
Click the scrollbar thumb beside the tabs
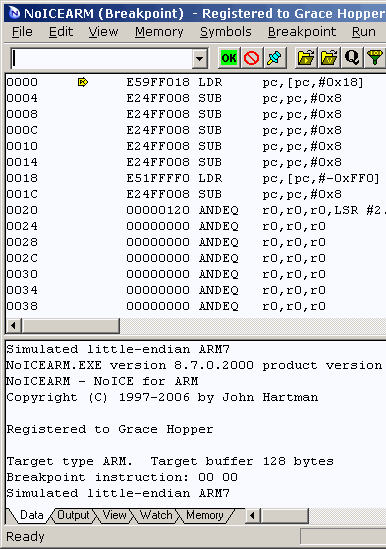point(285,515)
